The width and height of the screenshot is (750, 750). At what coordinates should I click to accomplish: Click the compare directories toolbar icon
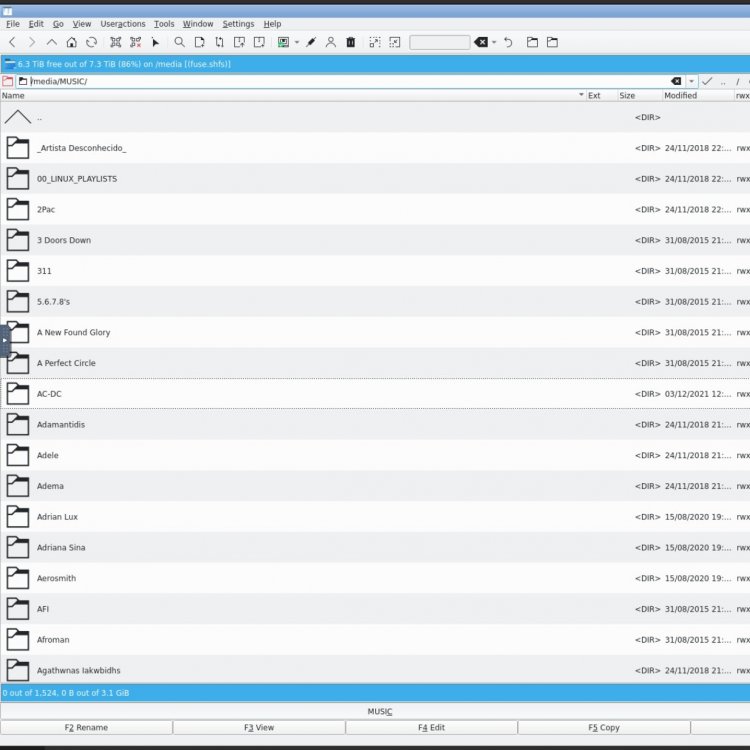116,43
